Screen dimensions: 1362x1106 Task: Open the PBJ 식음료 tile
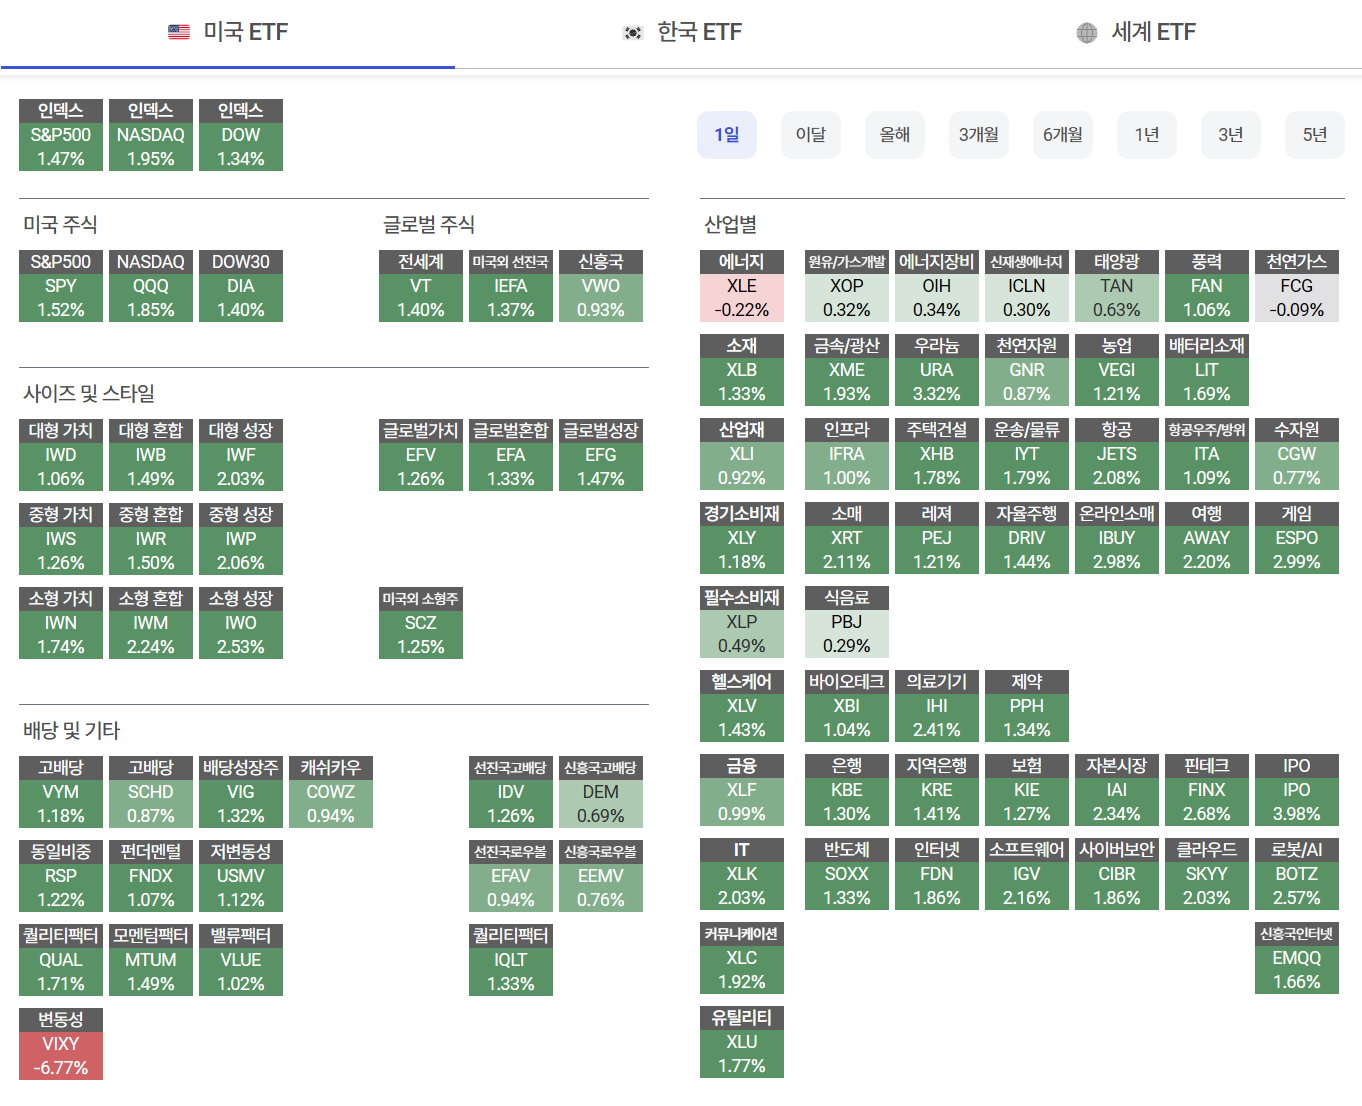coord(847,622)
